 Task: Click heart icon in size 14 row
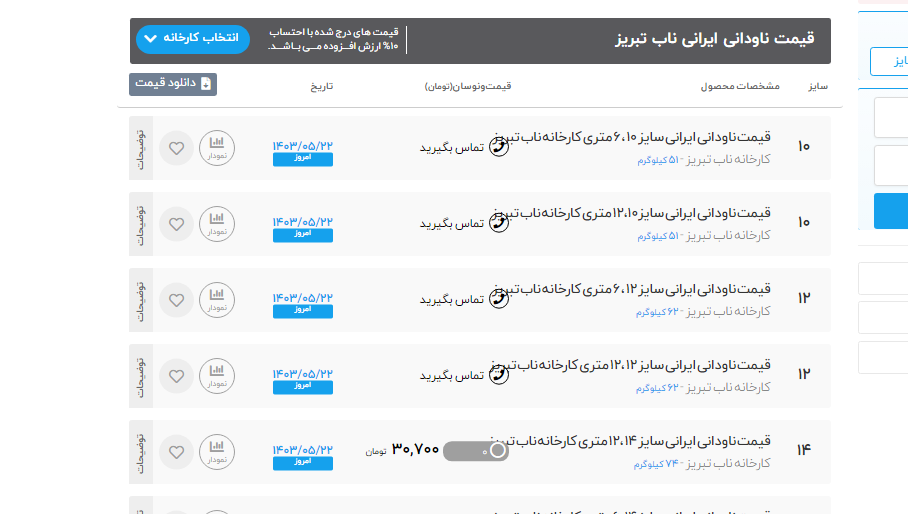pyautogui.click(x=177, y=452)
